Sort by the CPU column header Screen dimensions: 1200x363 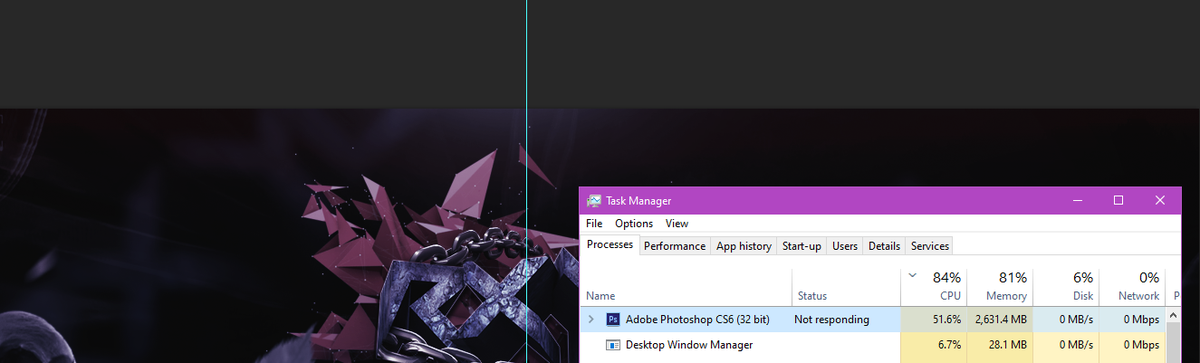tap(934, 286)
